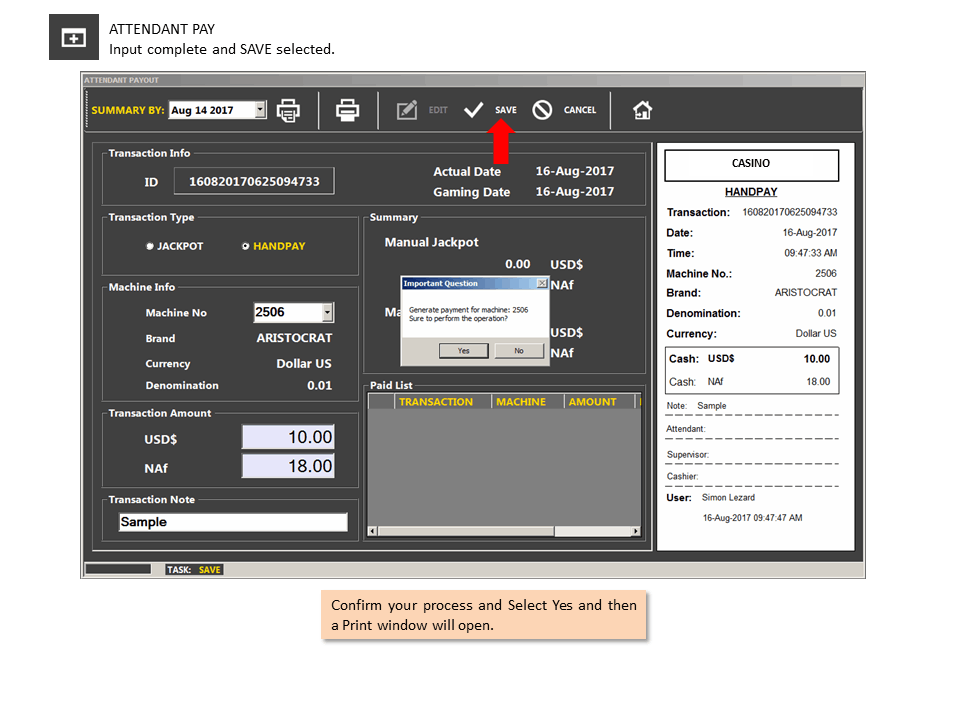Click the white printer icon in toolbar
The height and width of the screenshot is (720, 960).
point(347,110)
